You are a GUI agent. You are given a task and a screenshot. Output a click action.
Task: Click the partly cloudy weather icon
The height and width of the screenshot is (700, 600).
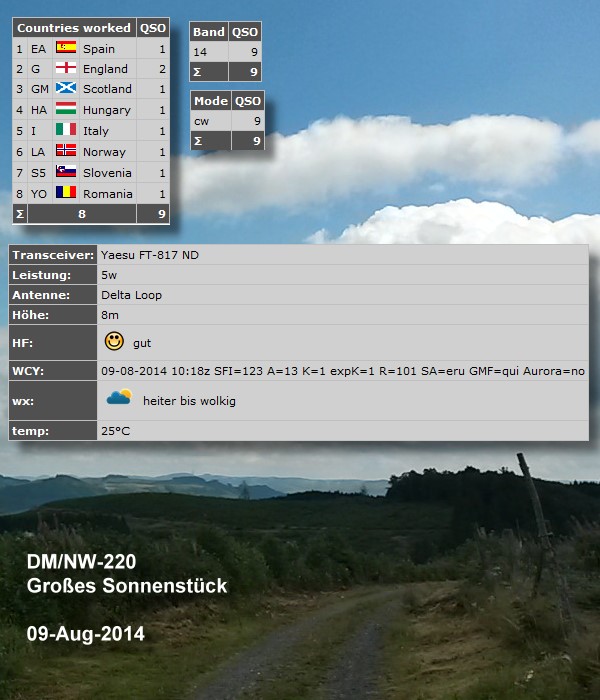point(119,399)
